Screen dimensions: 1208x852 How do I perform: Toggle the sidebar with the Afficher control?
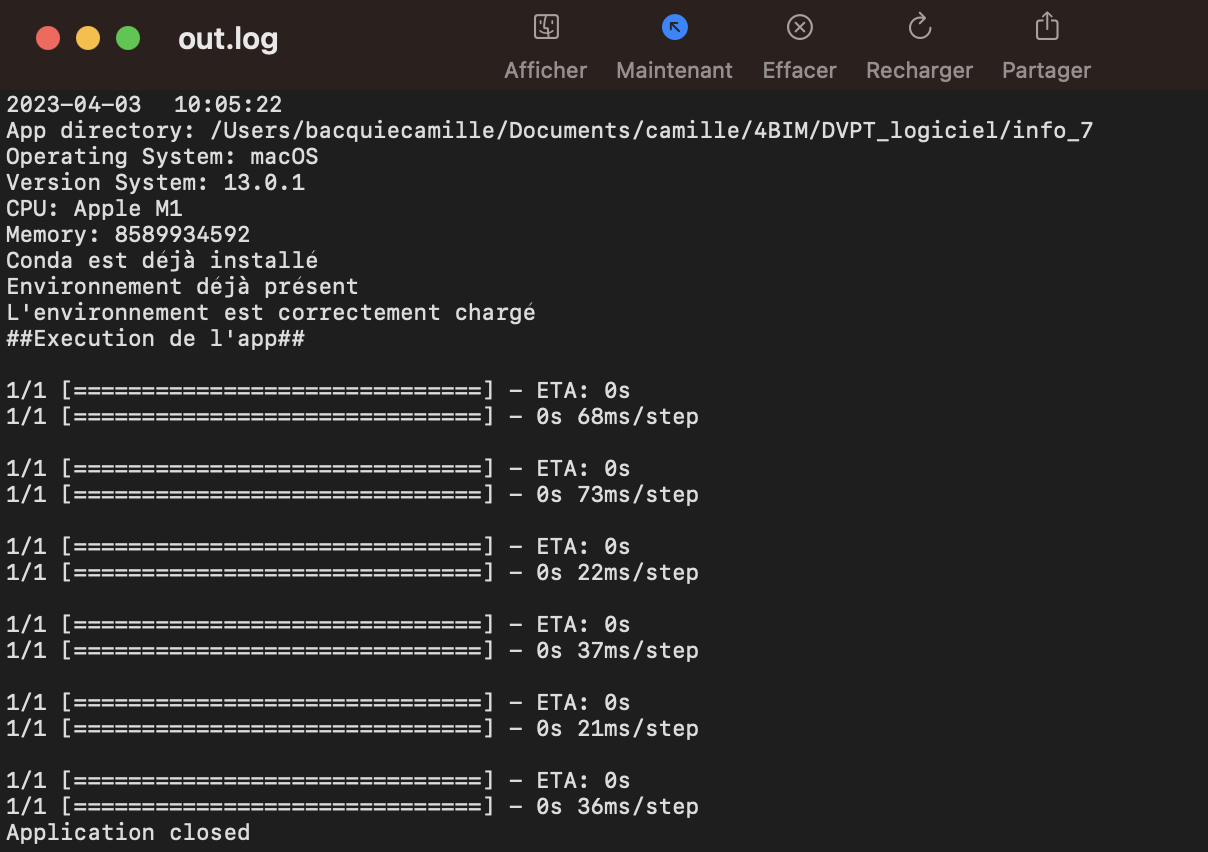tap(545, 27)
